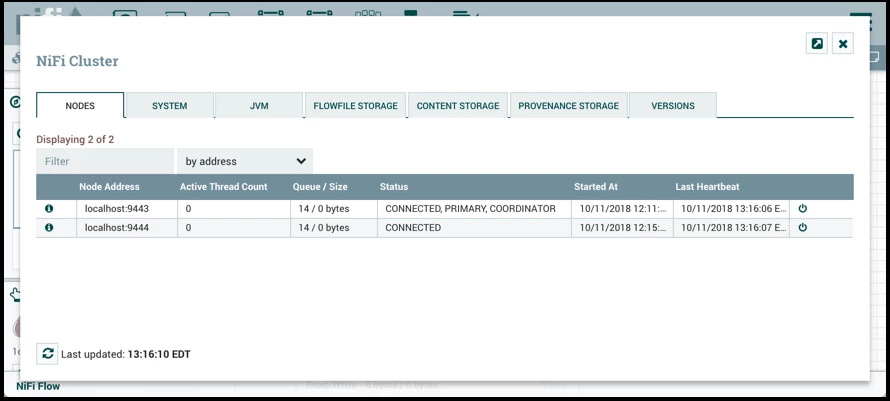
Task: Switch to the SYSTEM tab
Action: pyautogui.click(x=170, y=106)
